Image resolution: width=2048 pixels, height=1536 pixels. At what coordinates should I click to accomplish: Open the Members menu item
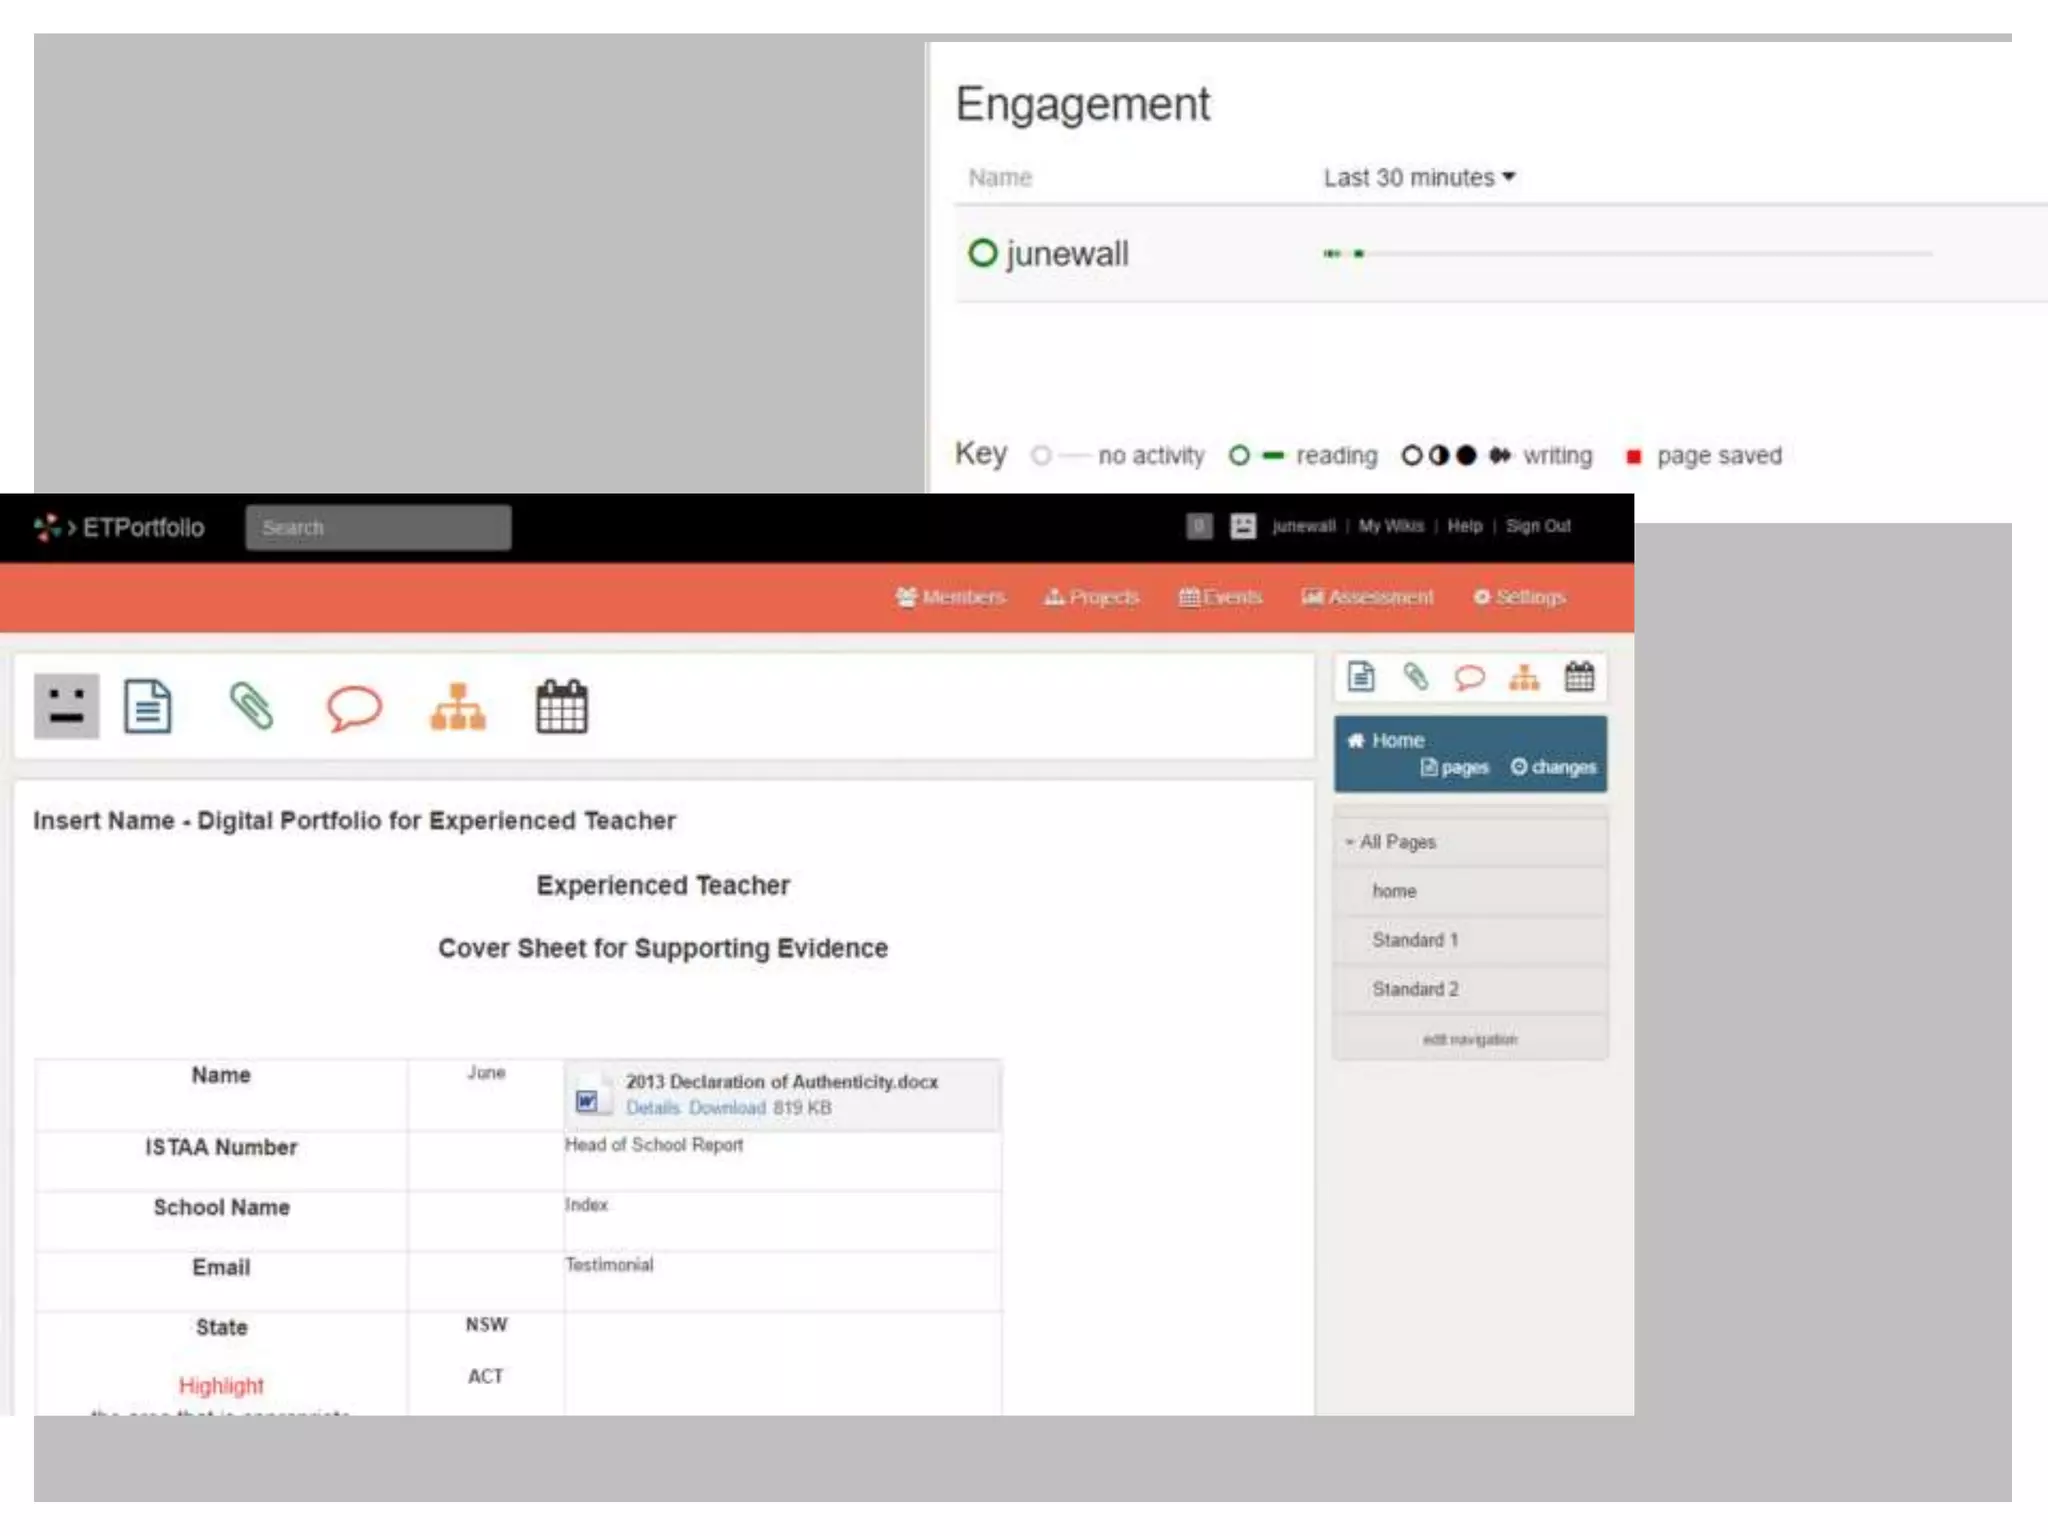point(950,597)
